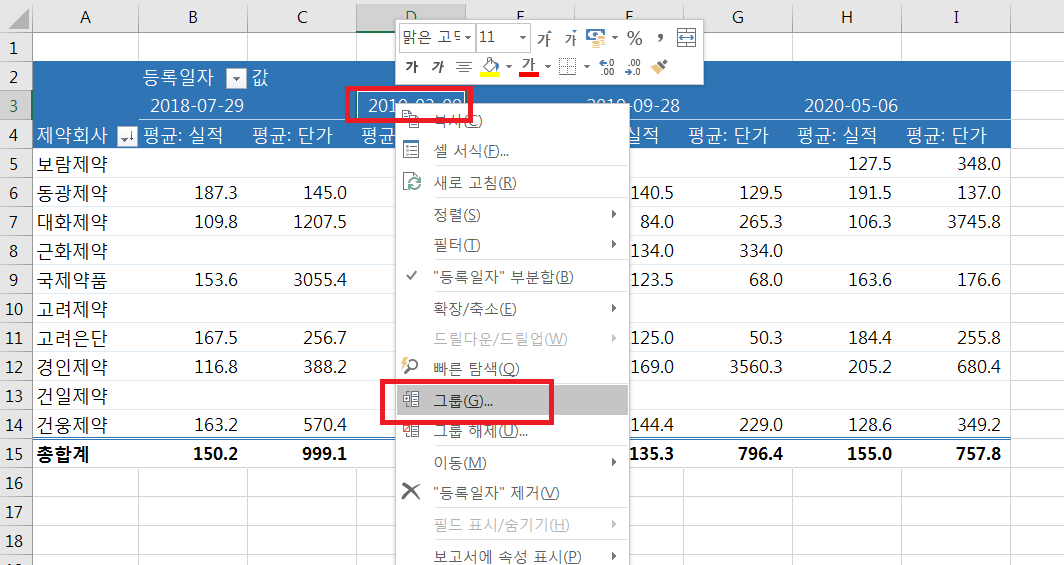The height and width of the screenshot is (565, 1064).
Task: Apply center alignment from mini toolbar
Action: (x=463, y=67)
